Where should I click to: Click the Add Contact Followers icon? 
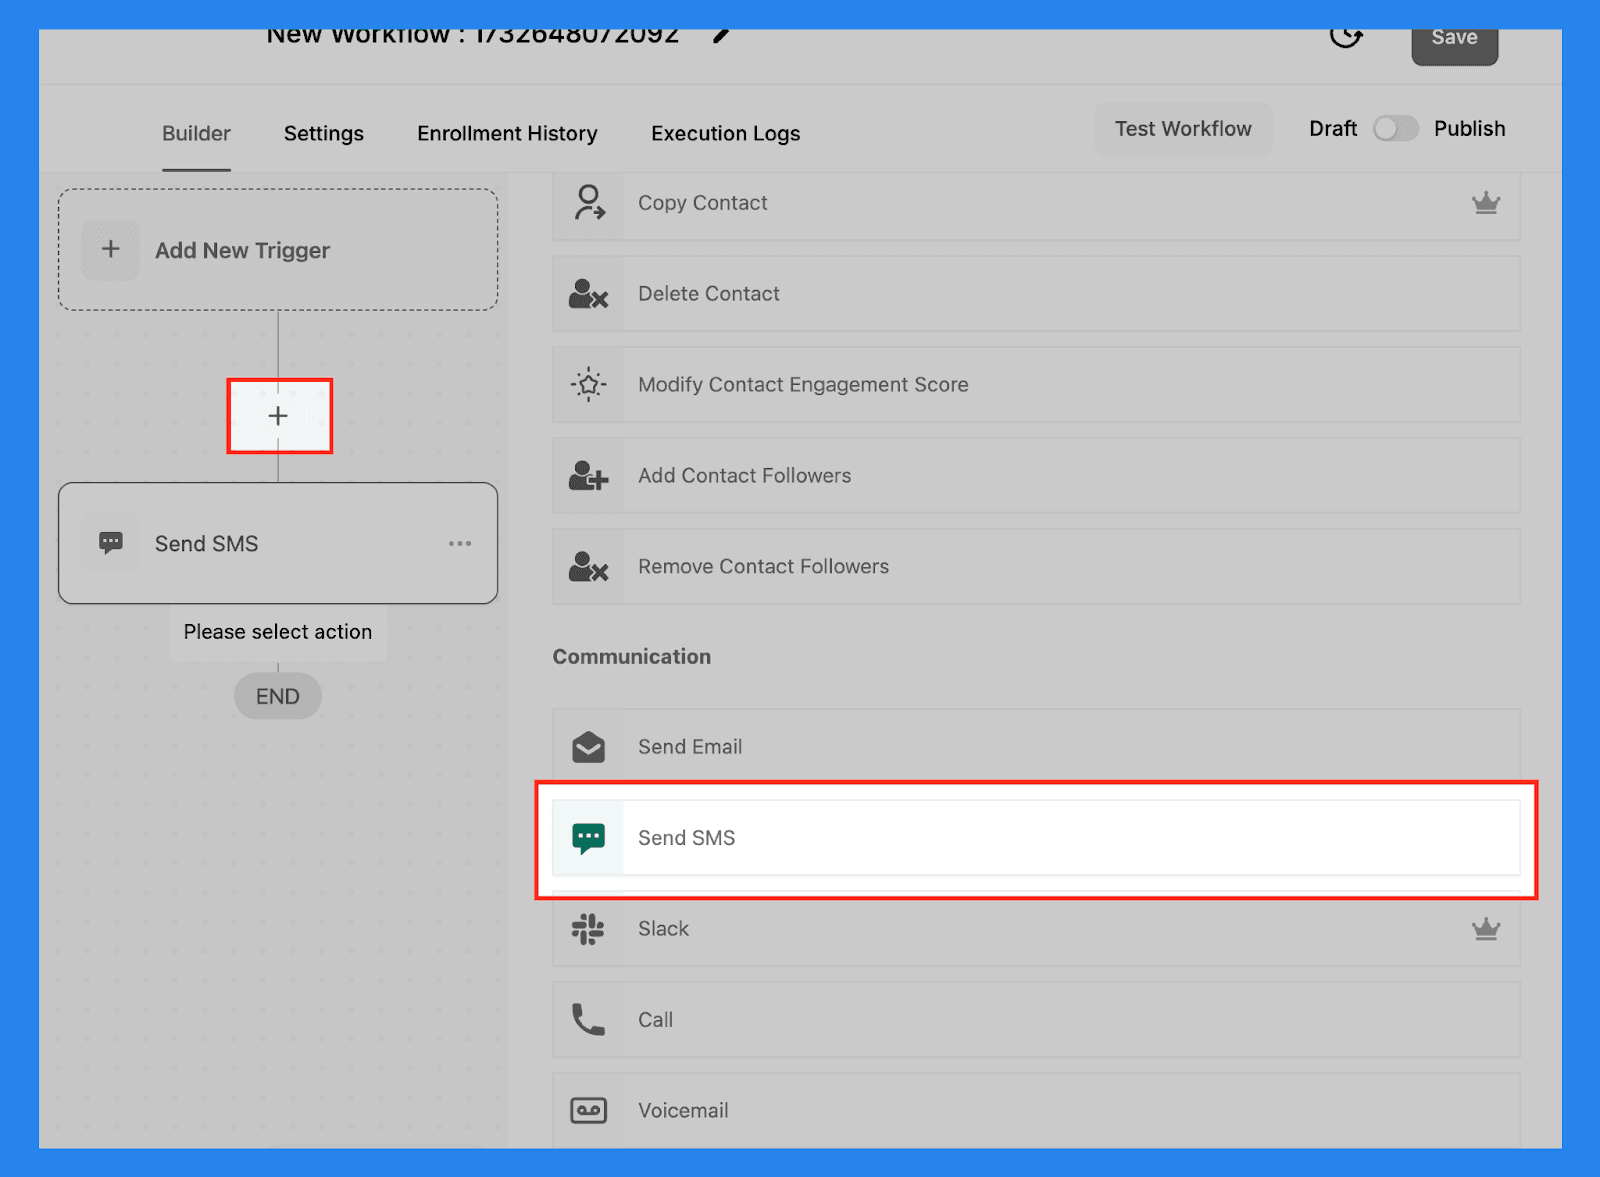point(589,476)
